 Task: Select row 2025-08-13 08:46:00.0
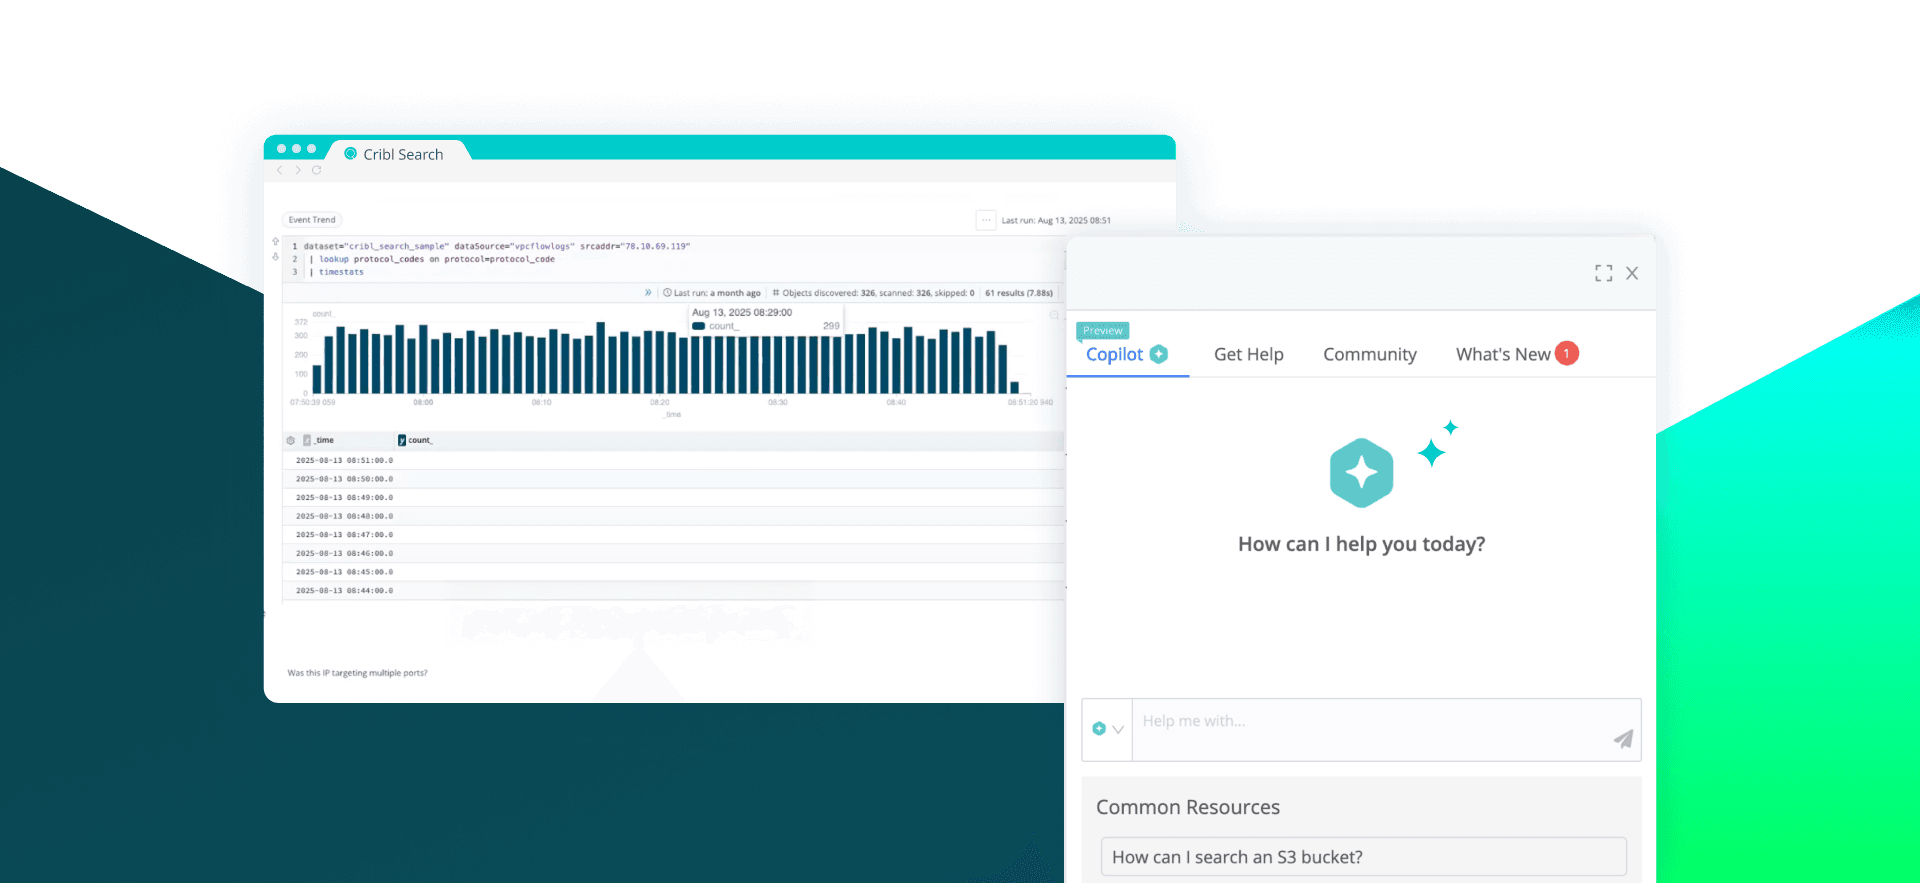[674, 553]
